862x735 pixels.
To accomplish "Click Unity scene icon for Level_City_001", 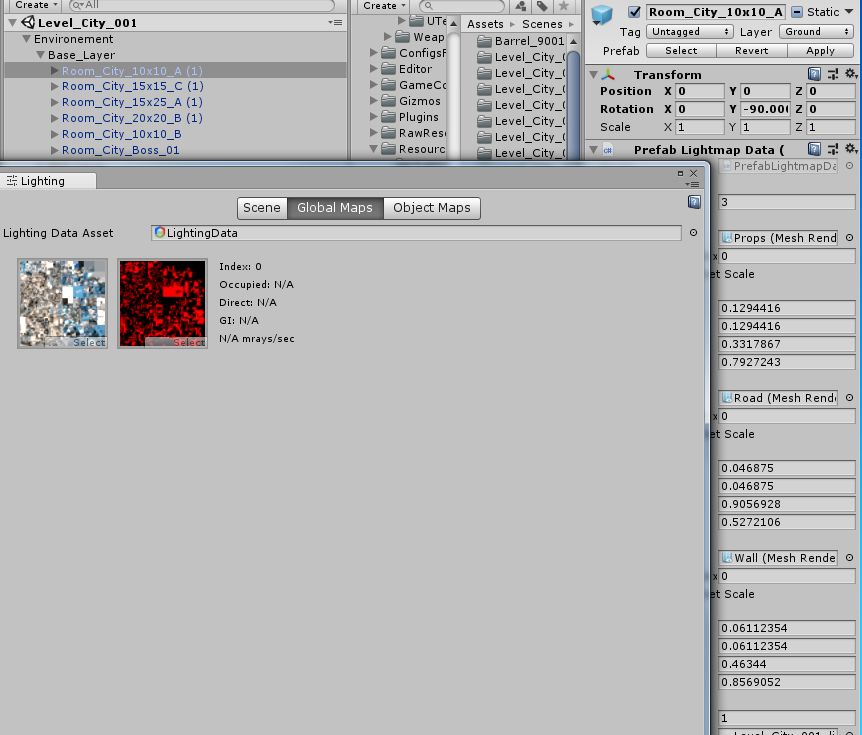I will (x=28, y=23).
